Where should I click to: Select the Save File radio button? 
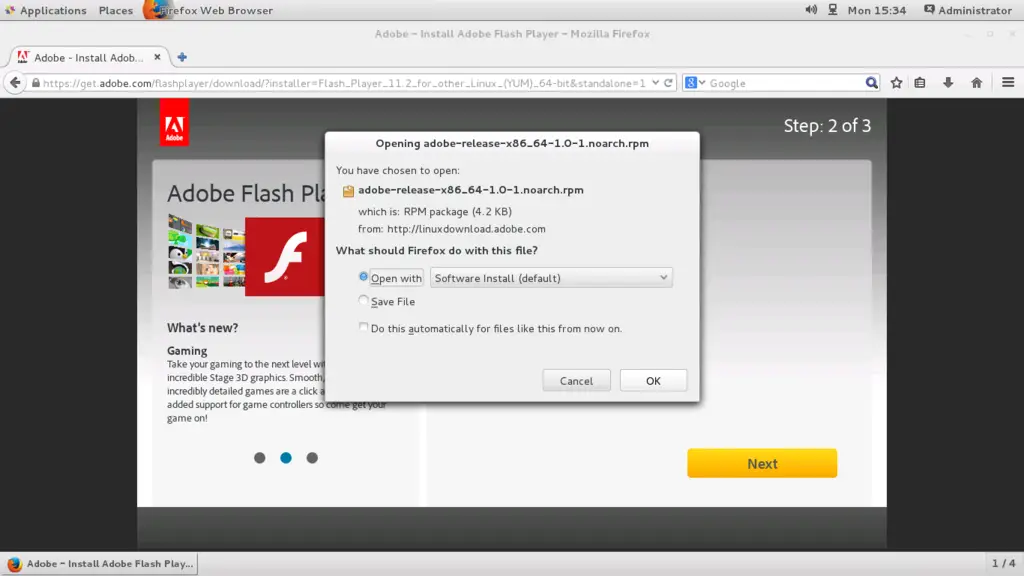363,300
